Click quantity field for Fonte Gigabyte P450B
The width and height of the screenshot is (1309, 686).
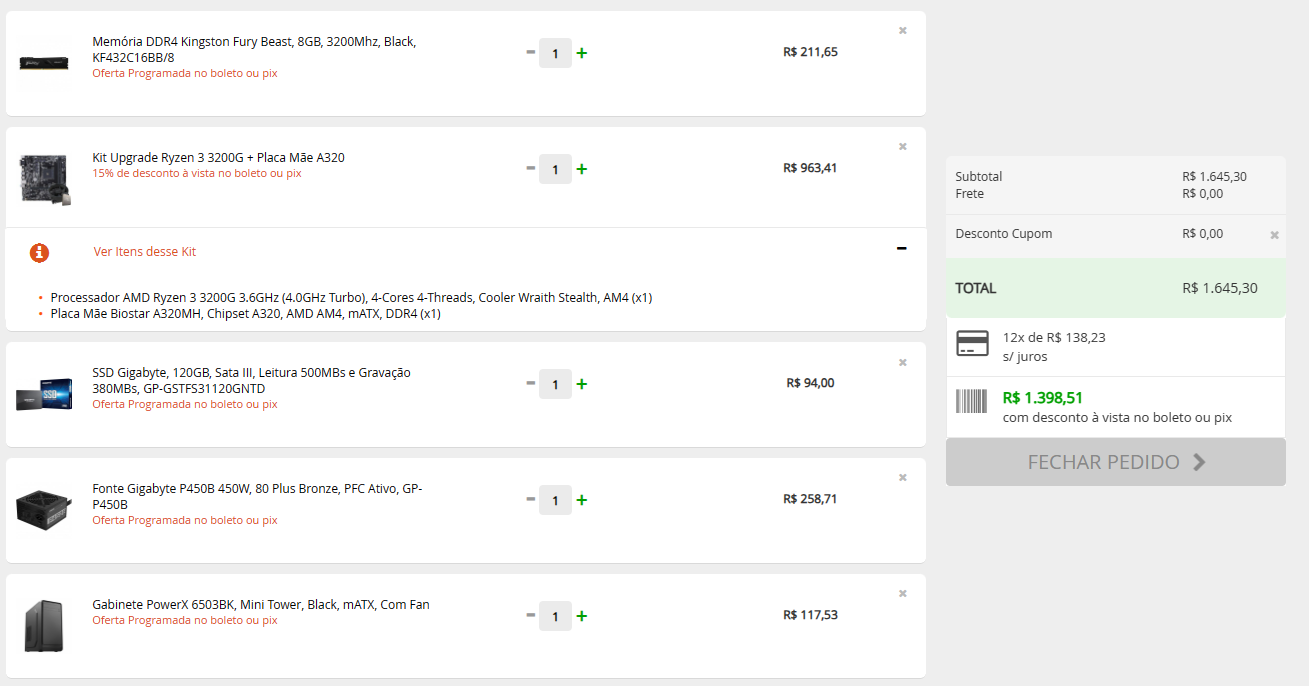click(x=555, y=500)
